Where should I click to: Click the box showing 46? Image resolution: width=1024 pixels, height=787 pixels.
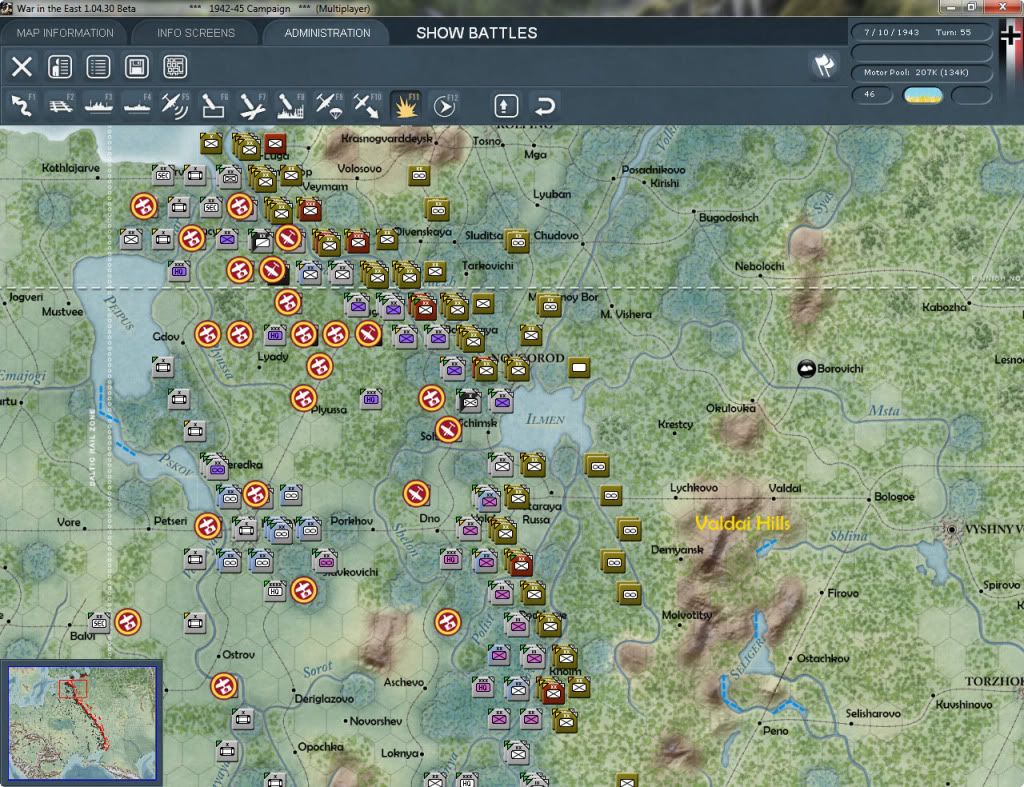tap(871, 95)
